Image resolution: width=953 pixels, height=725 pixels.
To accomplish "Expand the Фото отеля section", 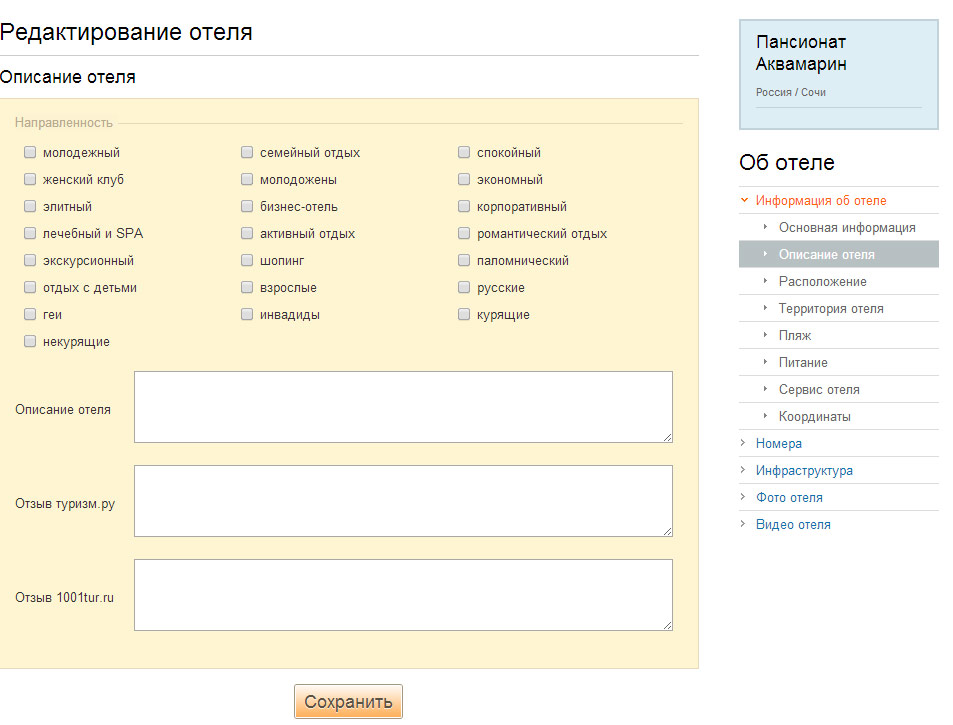I will click(x=789, y=497).
